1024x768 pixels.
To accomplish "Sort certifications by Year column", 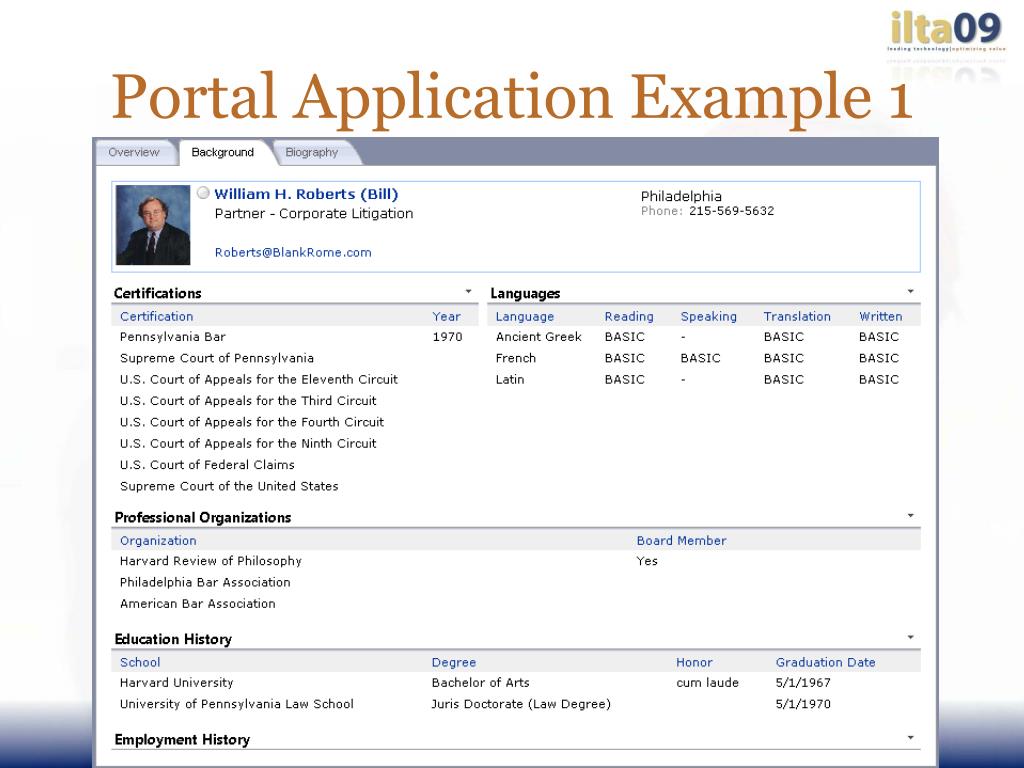I will click(x=447, y=316).
